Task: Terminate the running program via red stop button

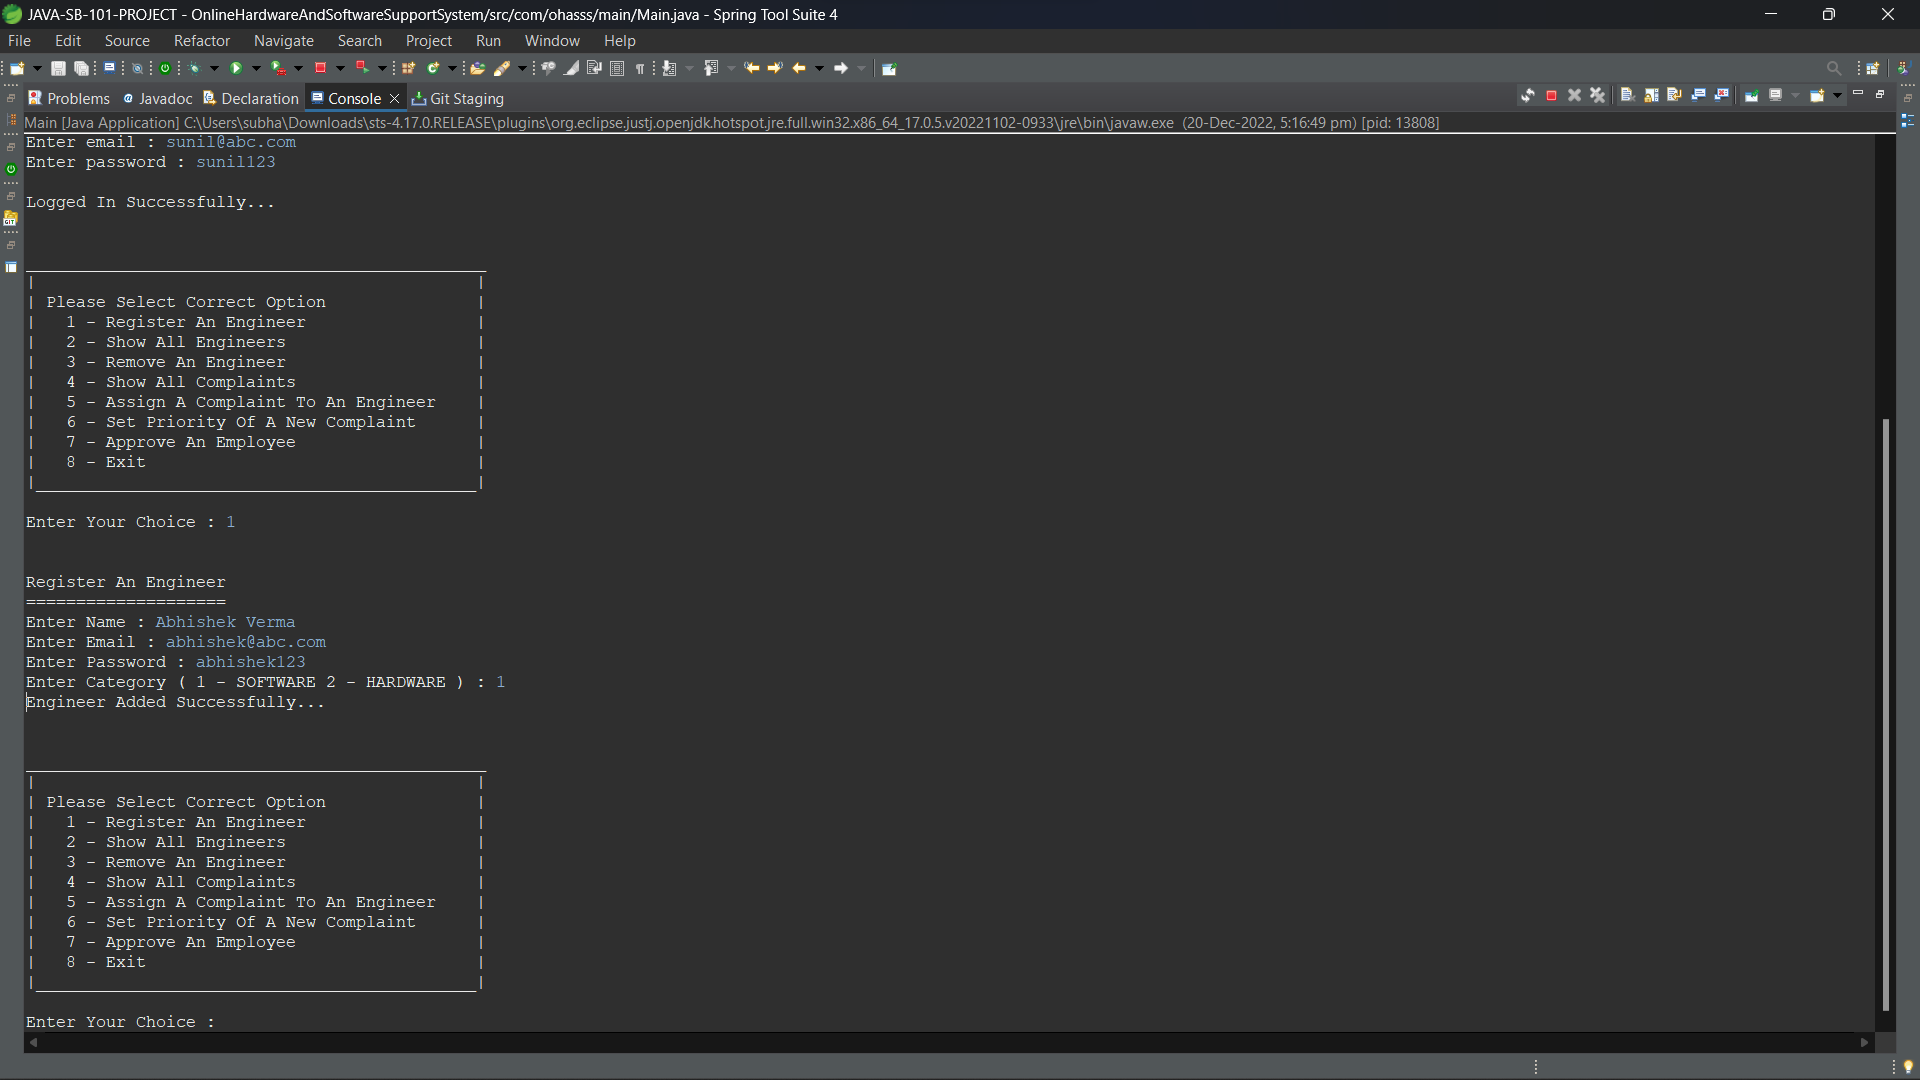Action: tap(1551, 96)
